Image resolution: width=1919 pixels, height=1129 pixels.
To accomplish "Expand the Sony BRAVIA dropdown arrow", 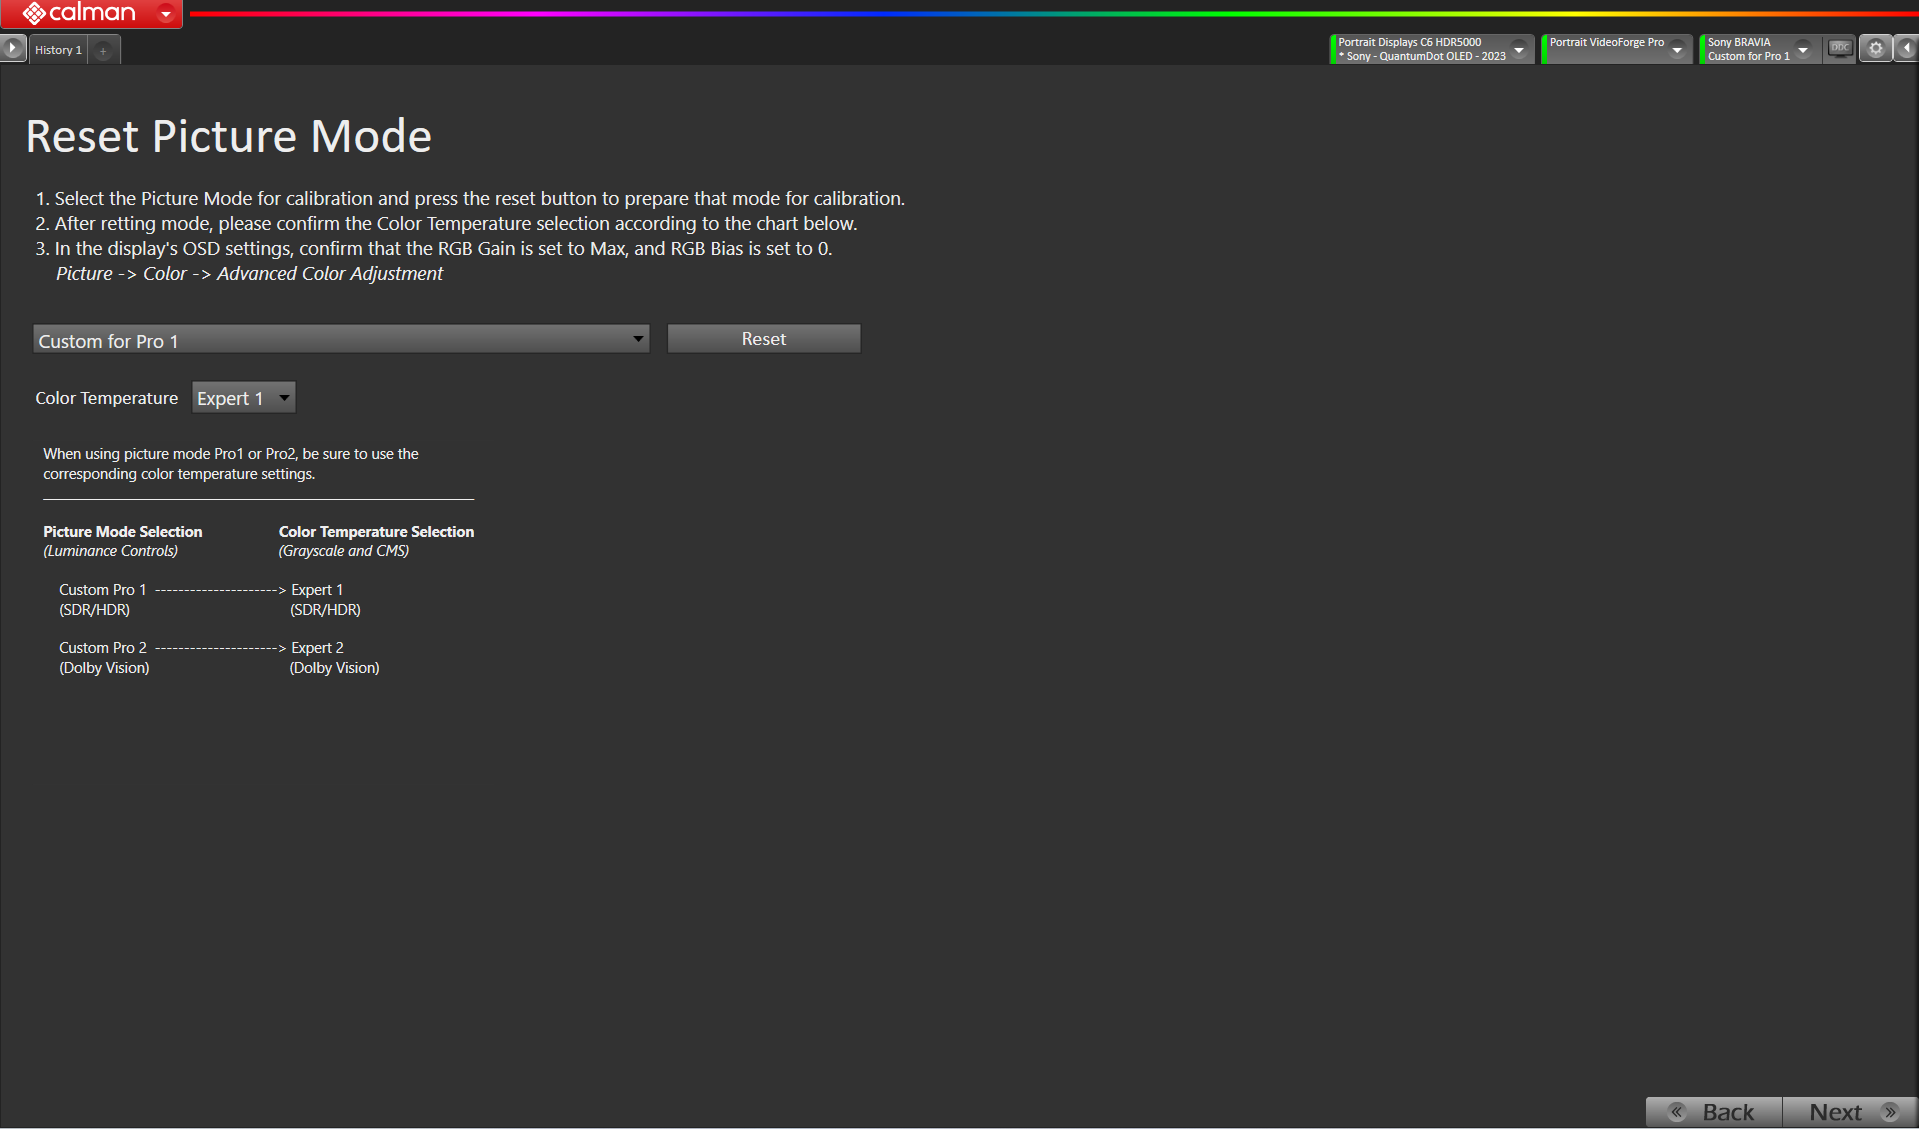I will (1803, 49).
